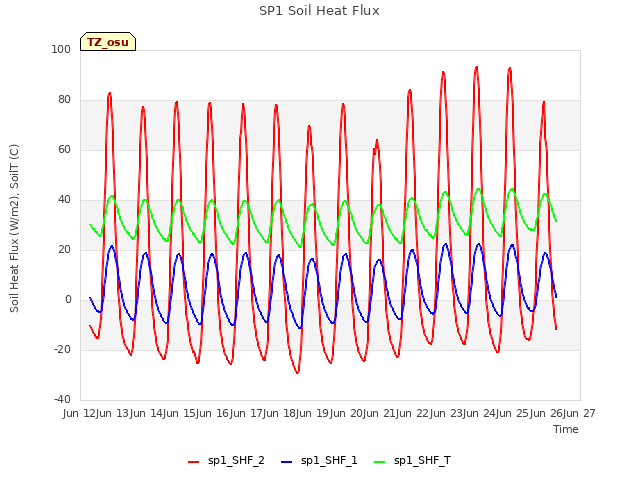Viewport: 640px width, 480px height.
Task: Click the 40 y-axis tick label
Action: (x=64, y=200)
